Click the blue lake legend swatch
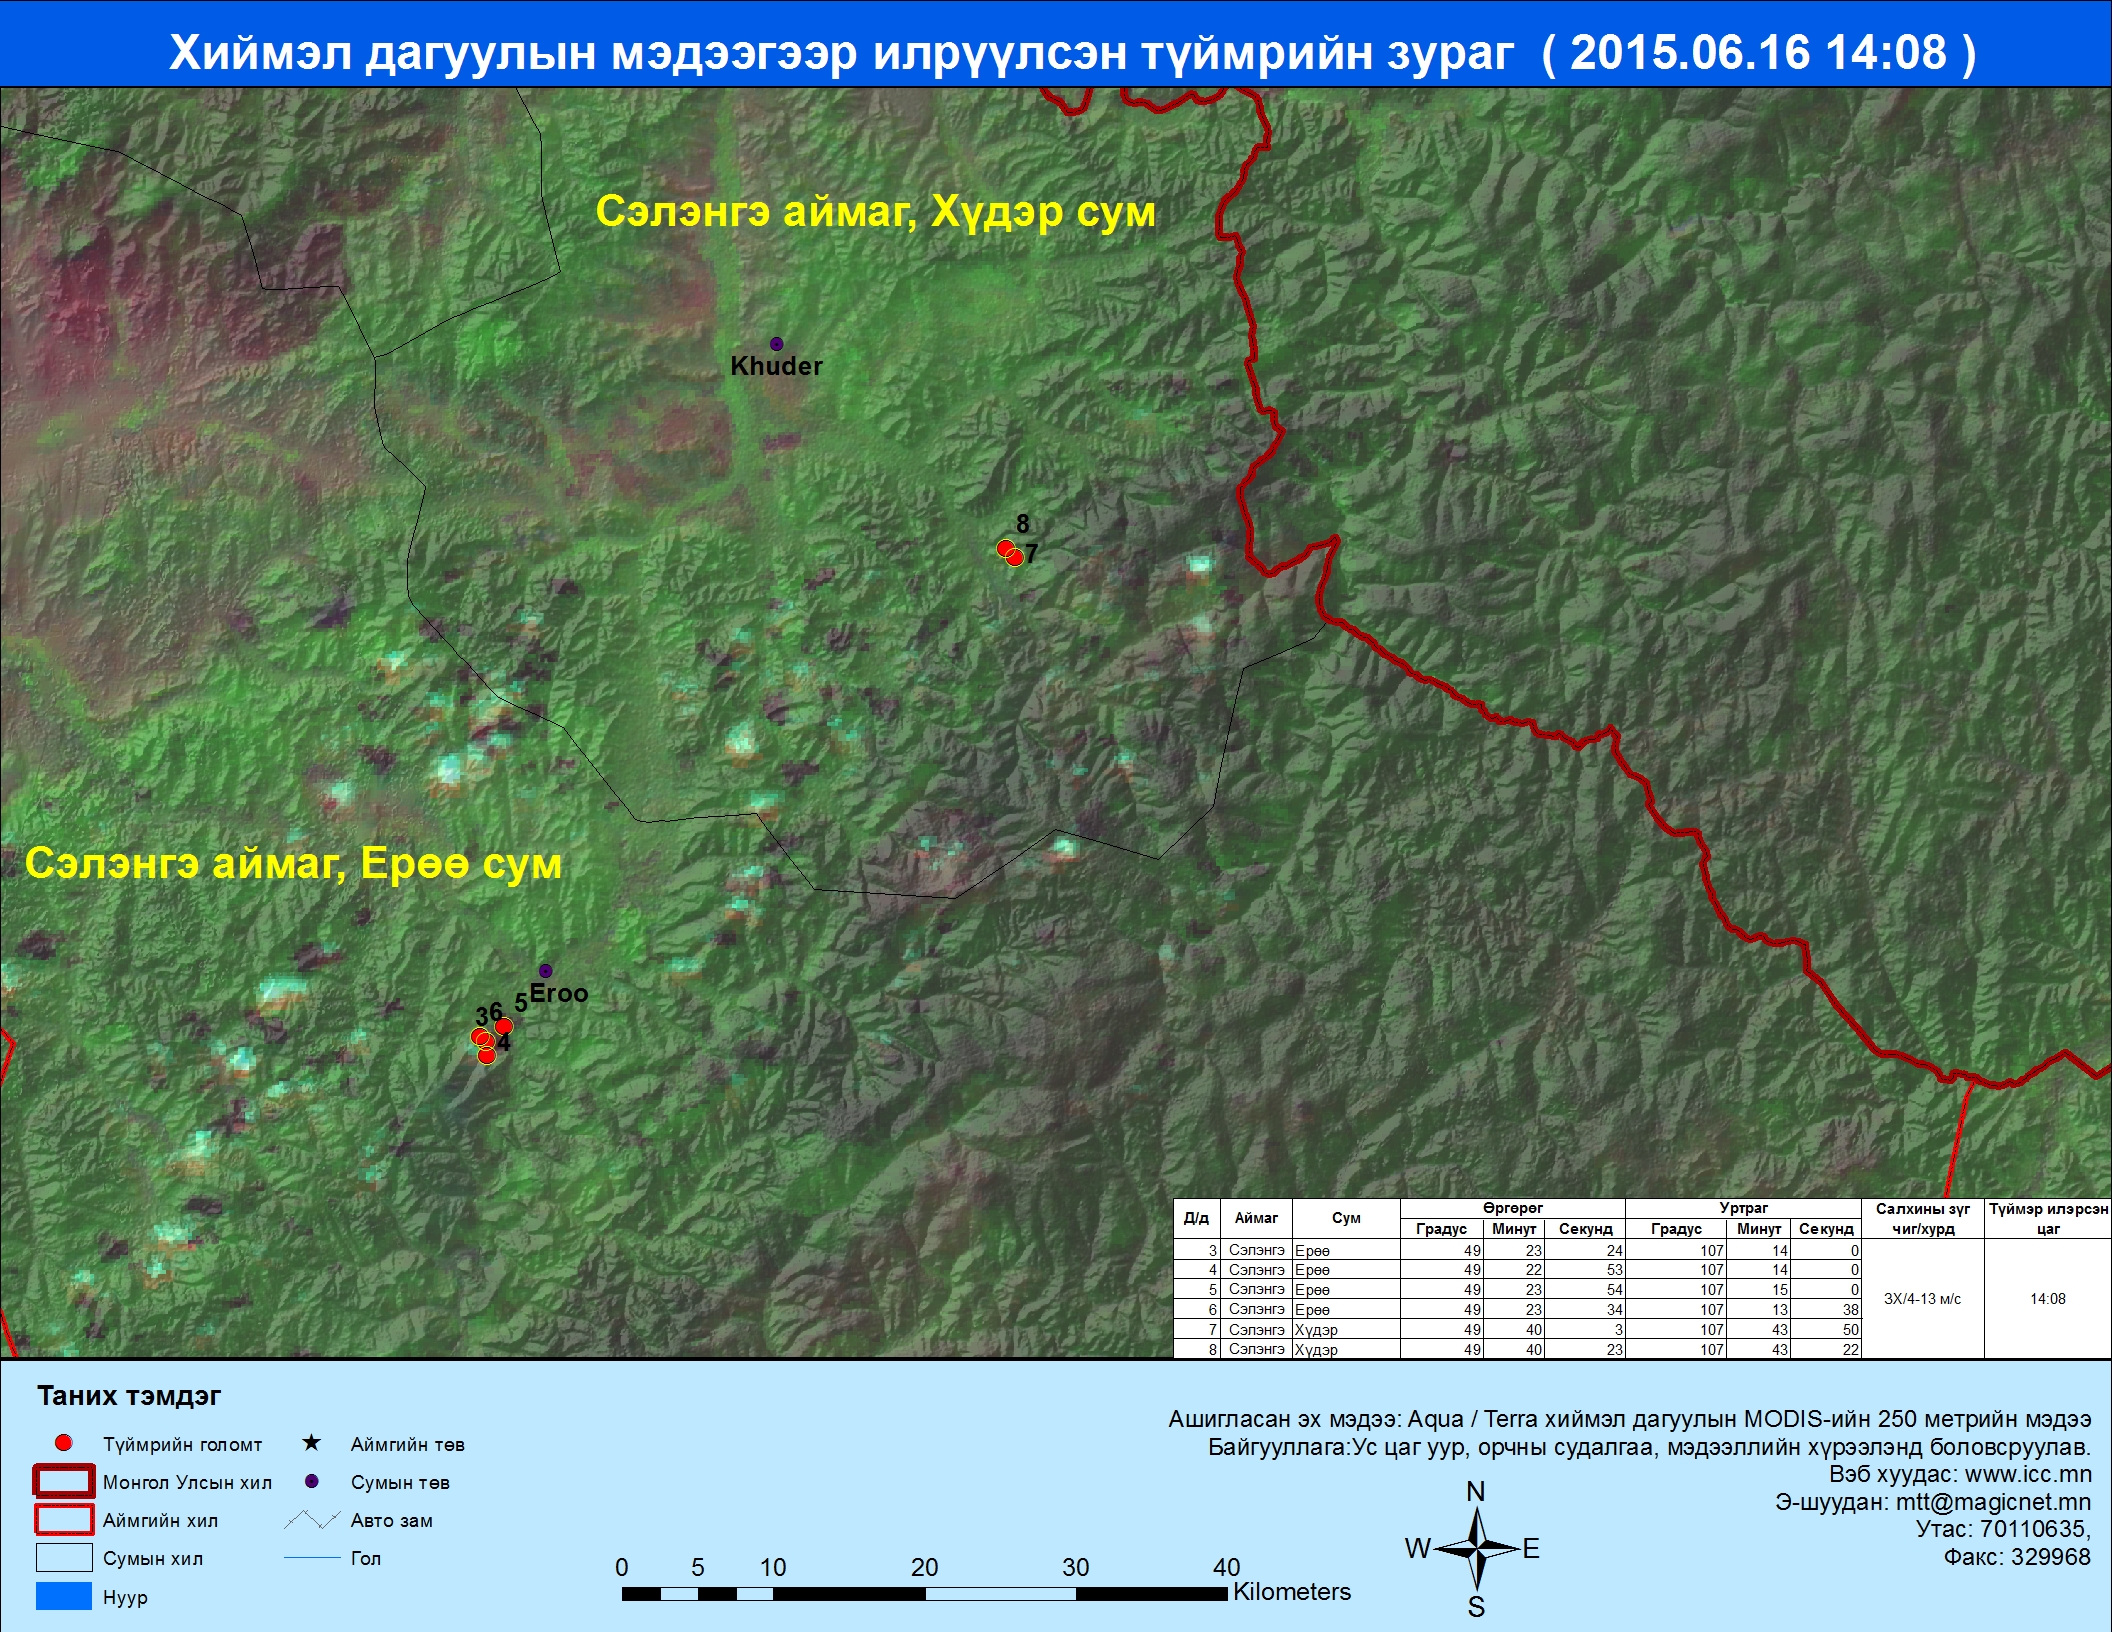The image size is (2112, 1632). [x=64, y=1596]
